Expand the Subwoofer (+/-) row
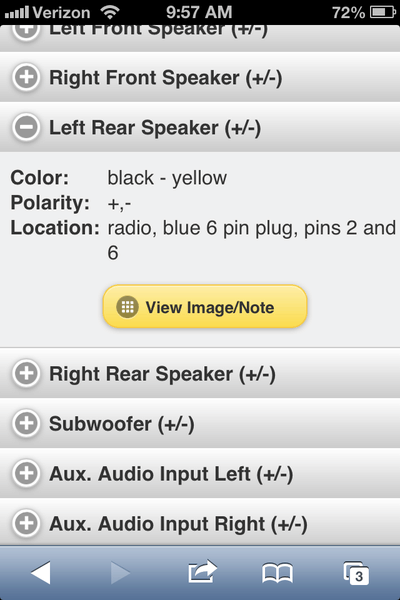This screenshot has height=600, width=400. click(x=200, y=423)
